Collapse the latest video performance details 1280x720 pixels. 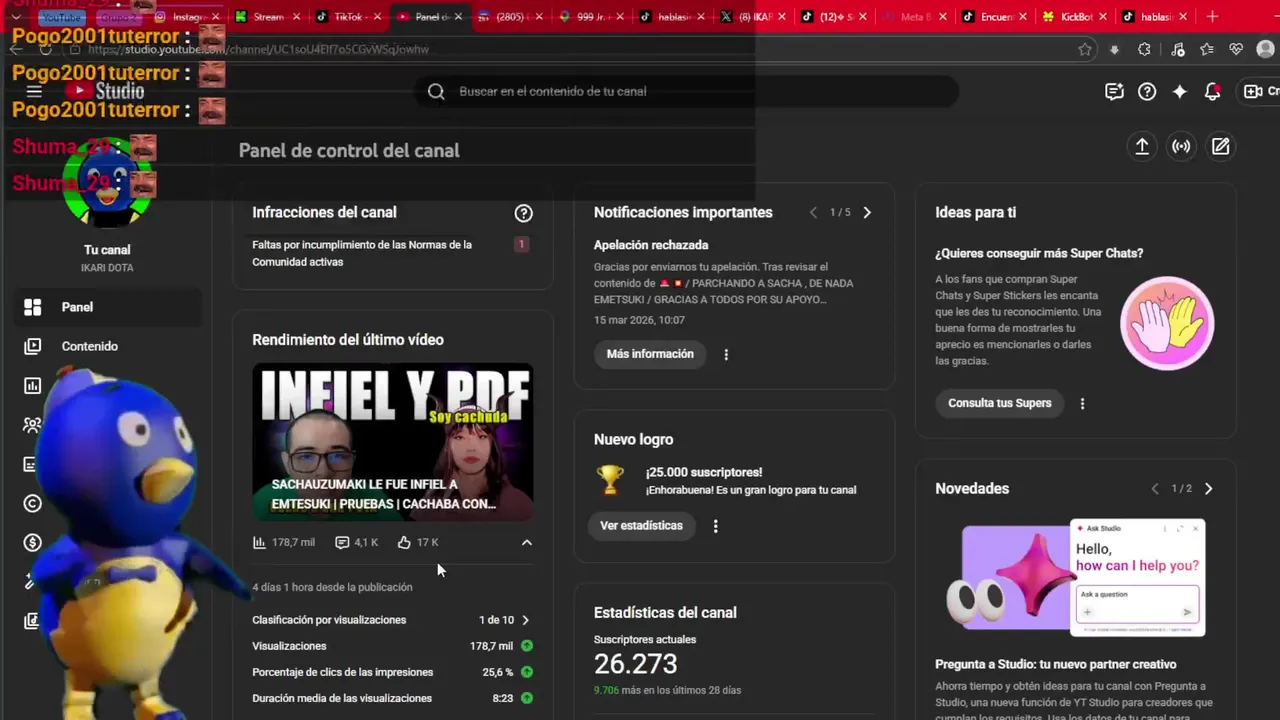pos(527,542)
